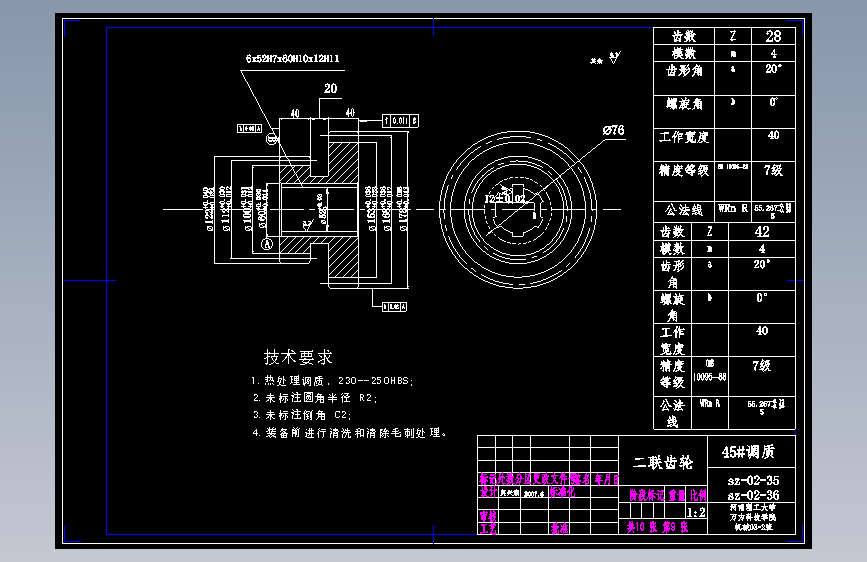Viewport: 867px width, 562px height.
Task: Select the material text 45#调质
Action: click(748, 452)
